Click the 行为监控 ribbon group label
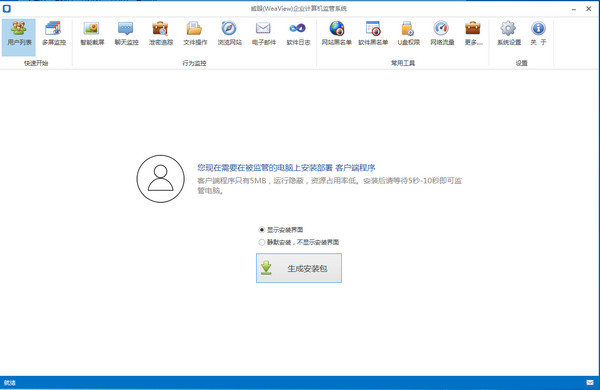The width and height of the screenshot is (600, 390). pos(194,63)
